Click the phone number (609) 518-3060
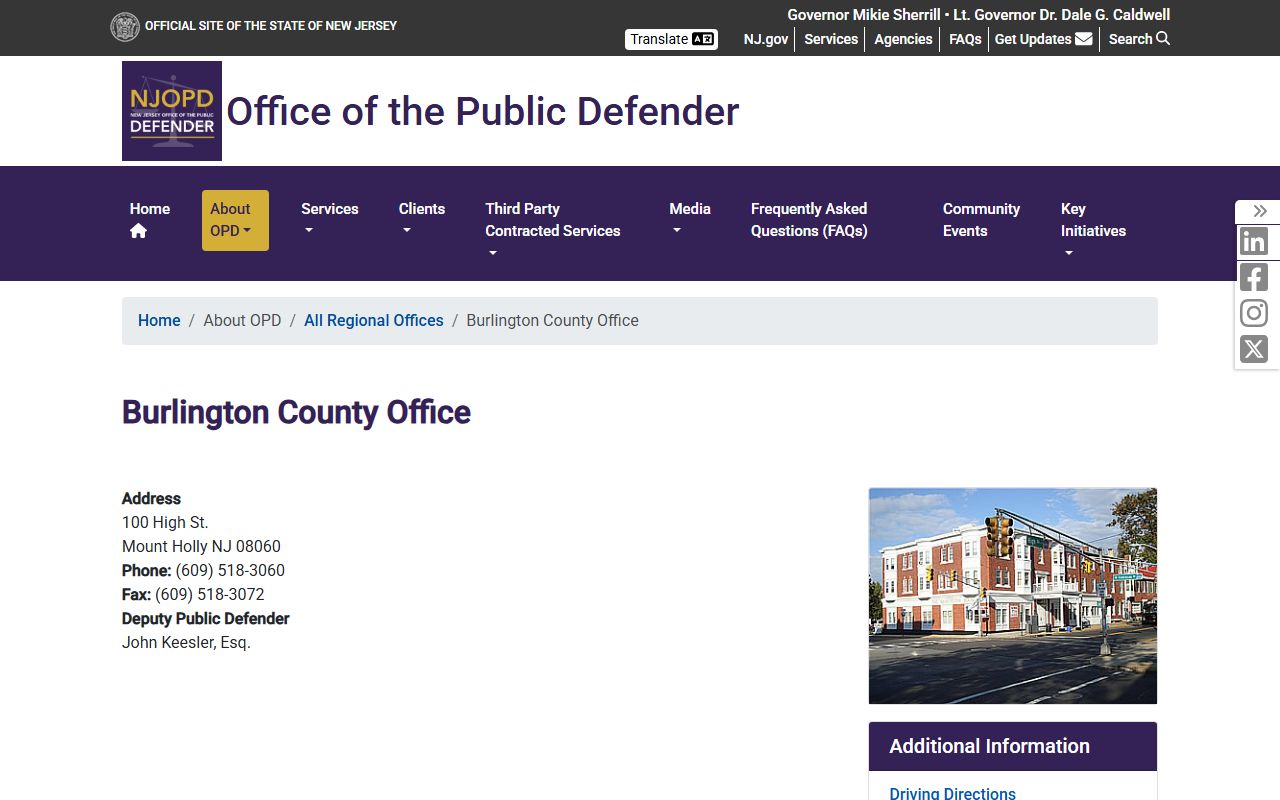Screen dimensions: 1280x800 pyautogui.click(x=230, y=571)
